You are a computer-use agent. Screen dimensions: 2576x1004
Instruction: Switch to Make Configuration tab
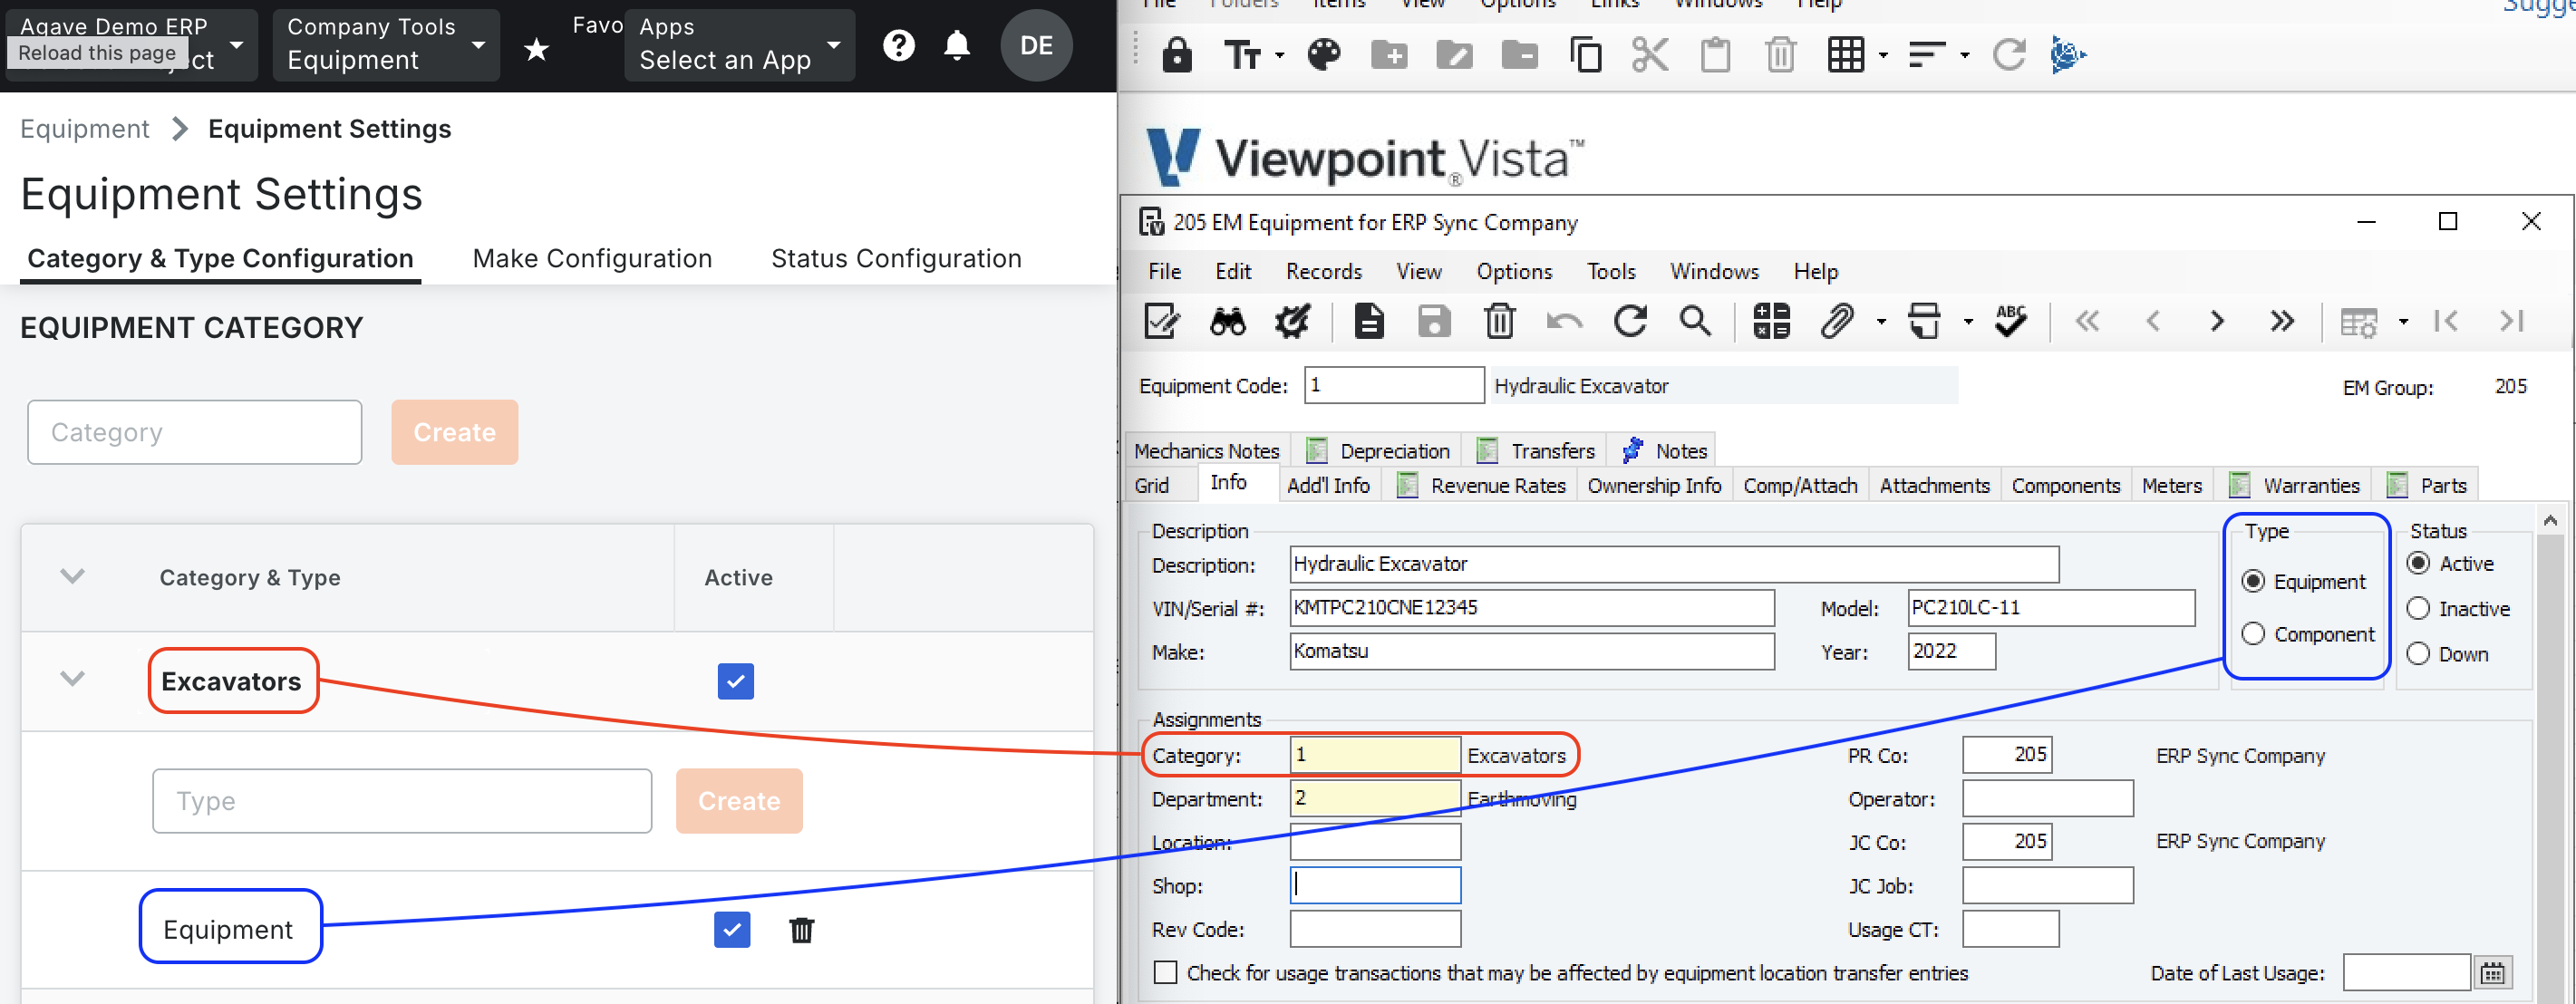592,258
